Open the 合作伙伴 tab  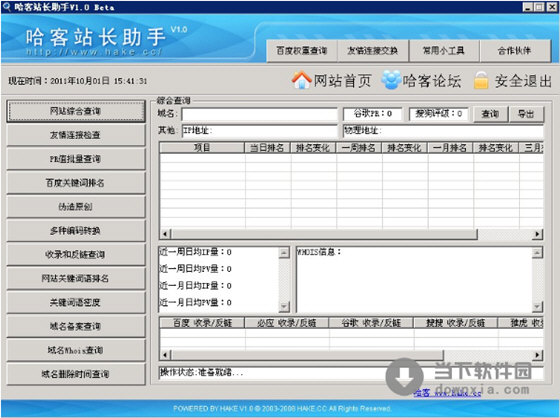(515, 51)
